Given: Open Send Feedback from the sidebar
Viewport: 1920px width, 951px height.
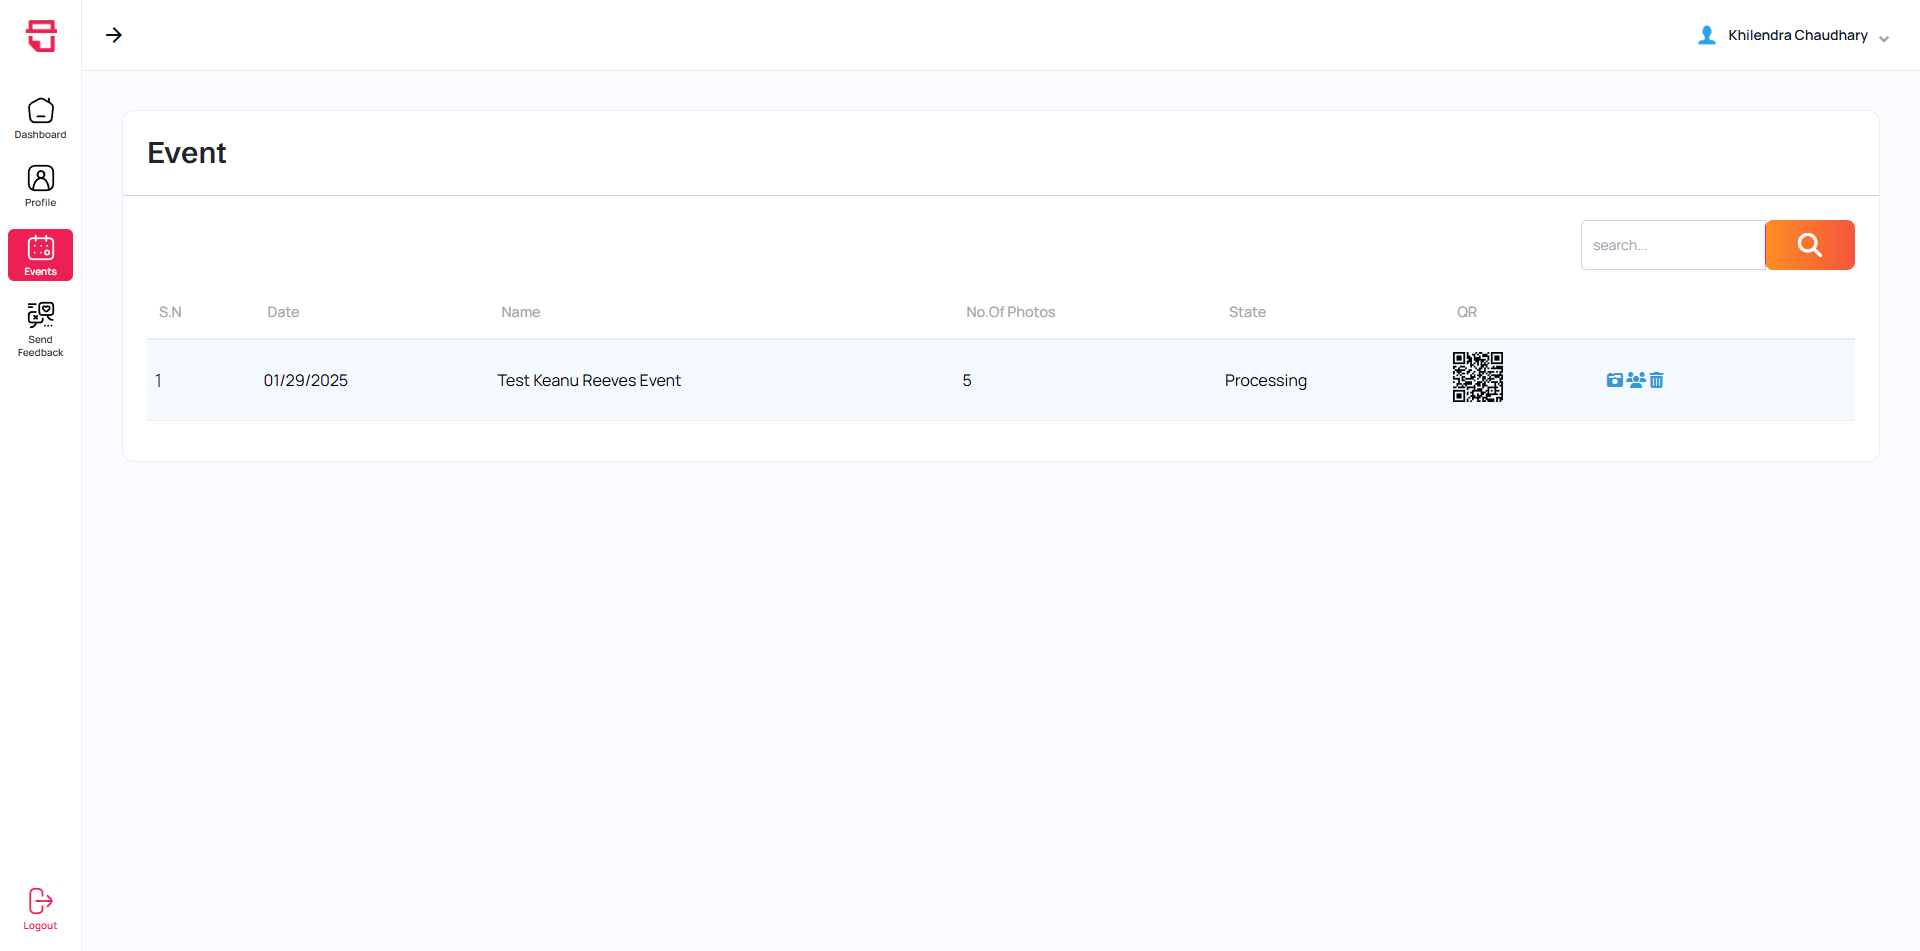Looking at the screenshot, I should (x=41, y=329).
